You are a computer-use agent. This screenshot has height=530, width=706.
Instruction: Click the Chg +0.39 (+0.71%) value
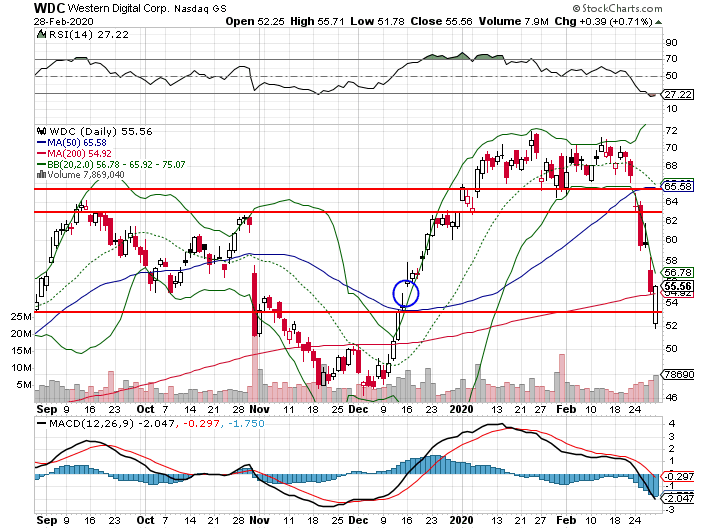(603, 21)
